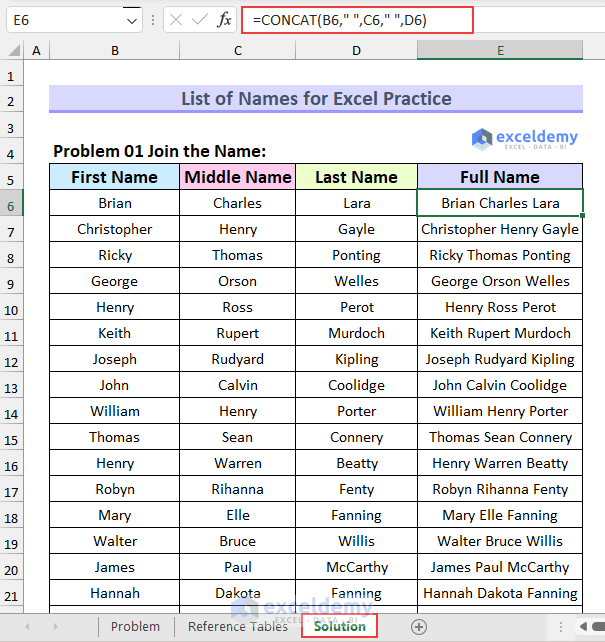Select row 21 header
The height and width of the screenshot is (642, 605).
point(11,596)
